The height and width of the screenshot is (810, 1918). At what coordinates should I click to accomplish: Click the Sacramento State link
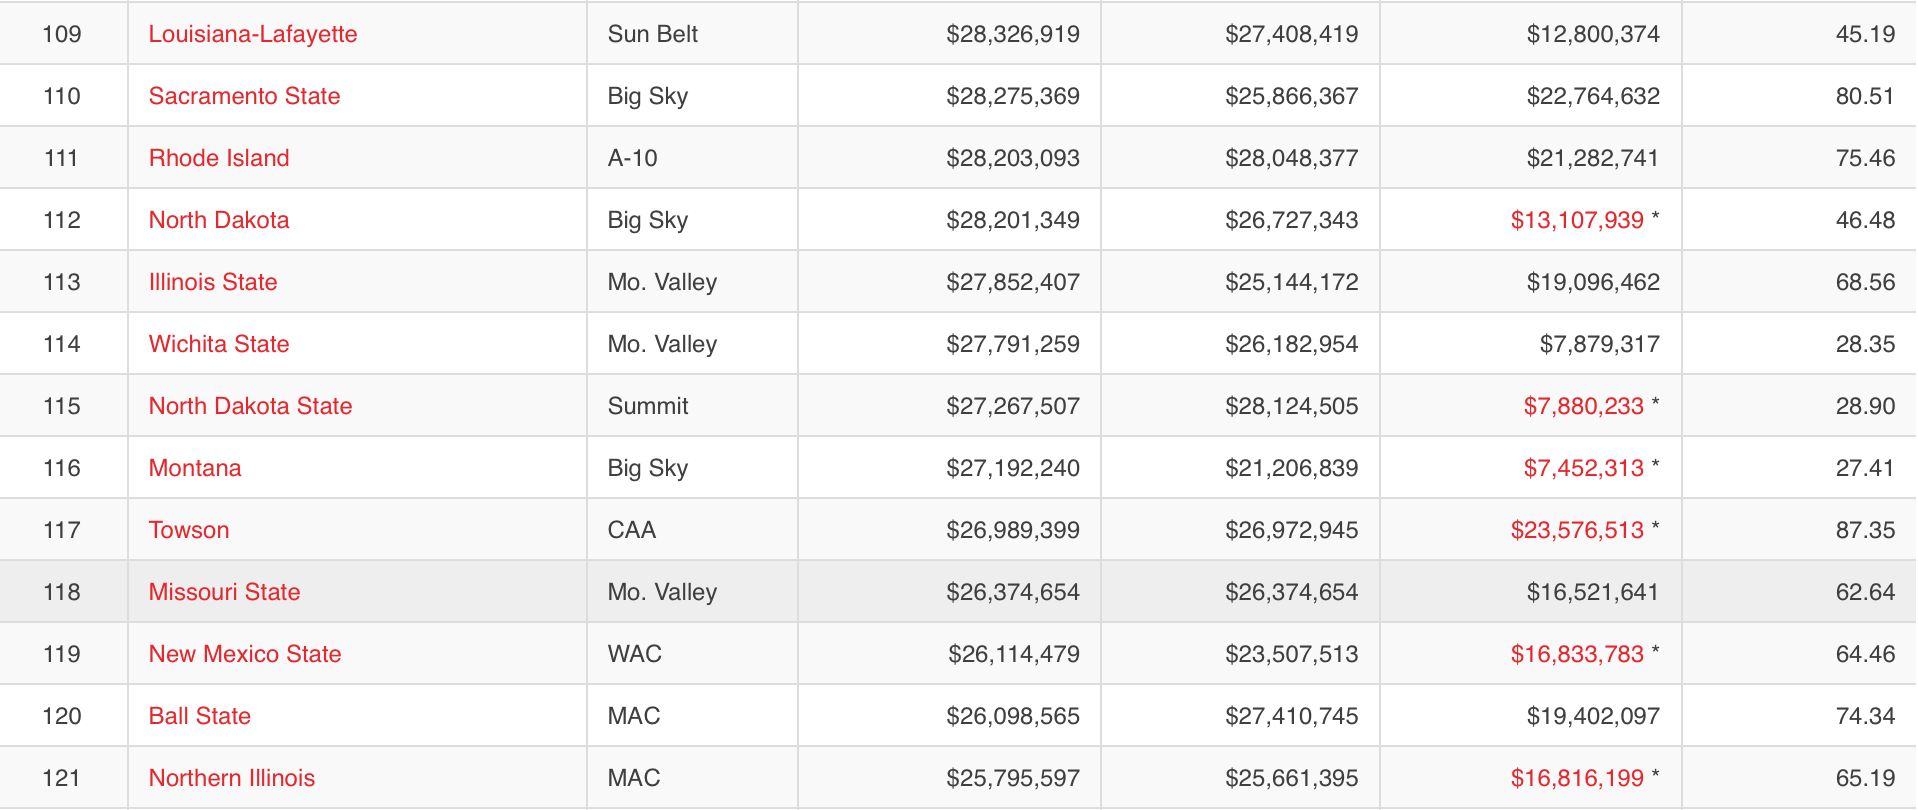(244, 96)
